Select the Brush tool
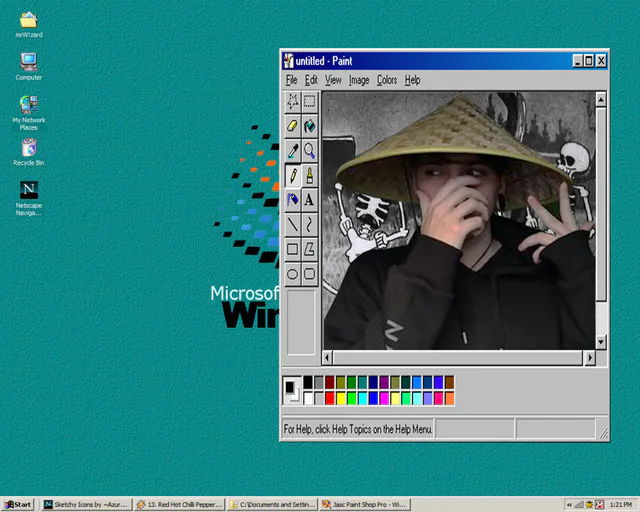The width and height of the screenshot is (640, 512). (310, 176)
